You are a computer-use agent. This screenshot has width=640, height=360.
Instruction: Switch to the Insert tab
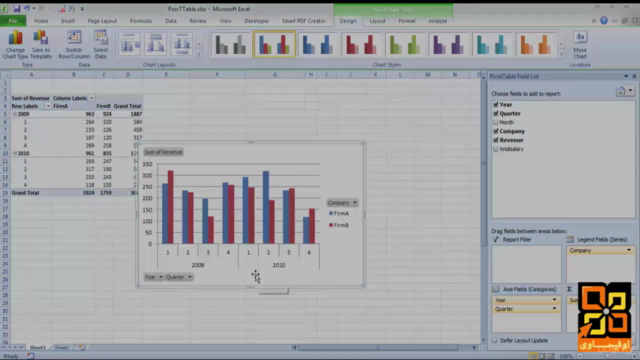68,21
